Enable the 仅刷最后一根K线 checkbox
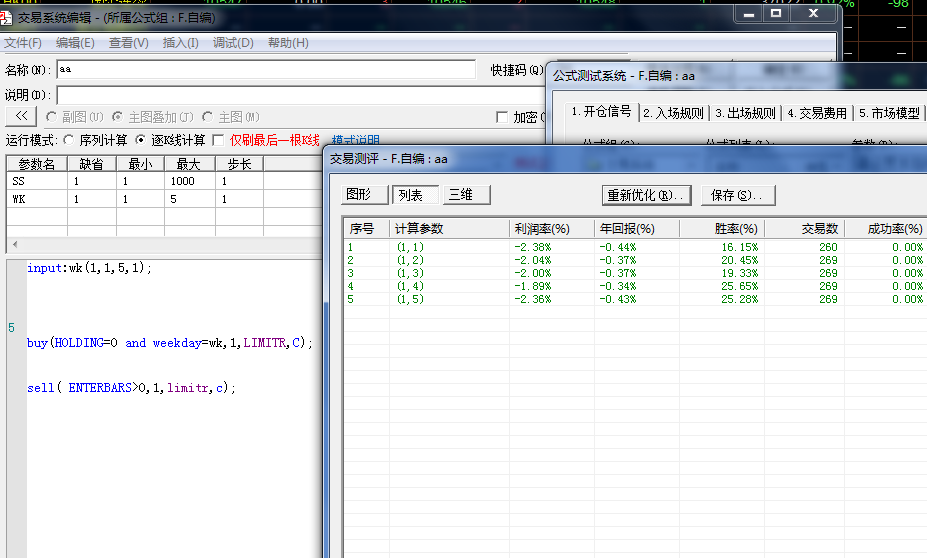 219,140
